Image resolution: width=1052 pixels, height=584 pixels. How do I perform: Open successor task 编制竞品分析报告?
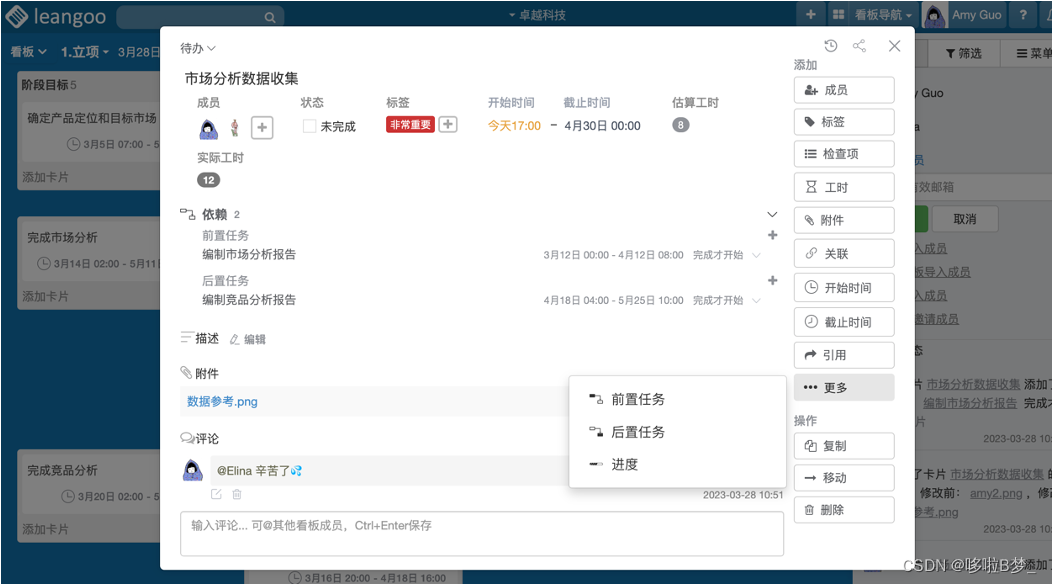coord(249,300)
